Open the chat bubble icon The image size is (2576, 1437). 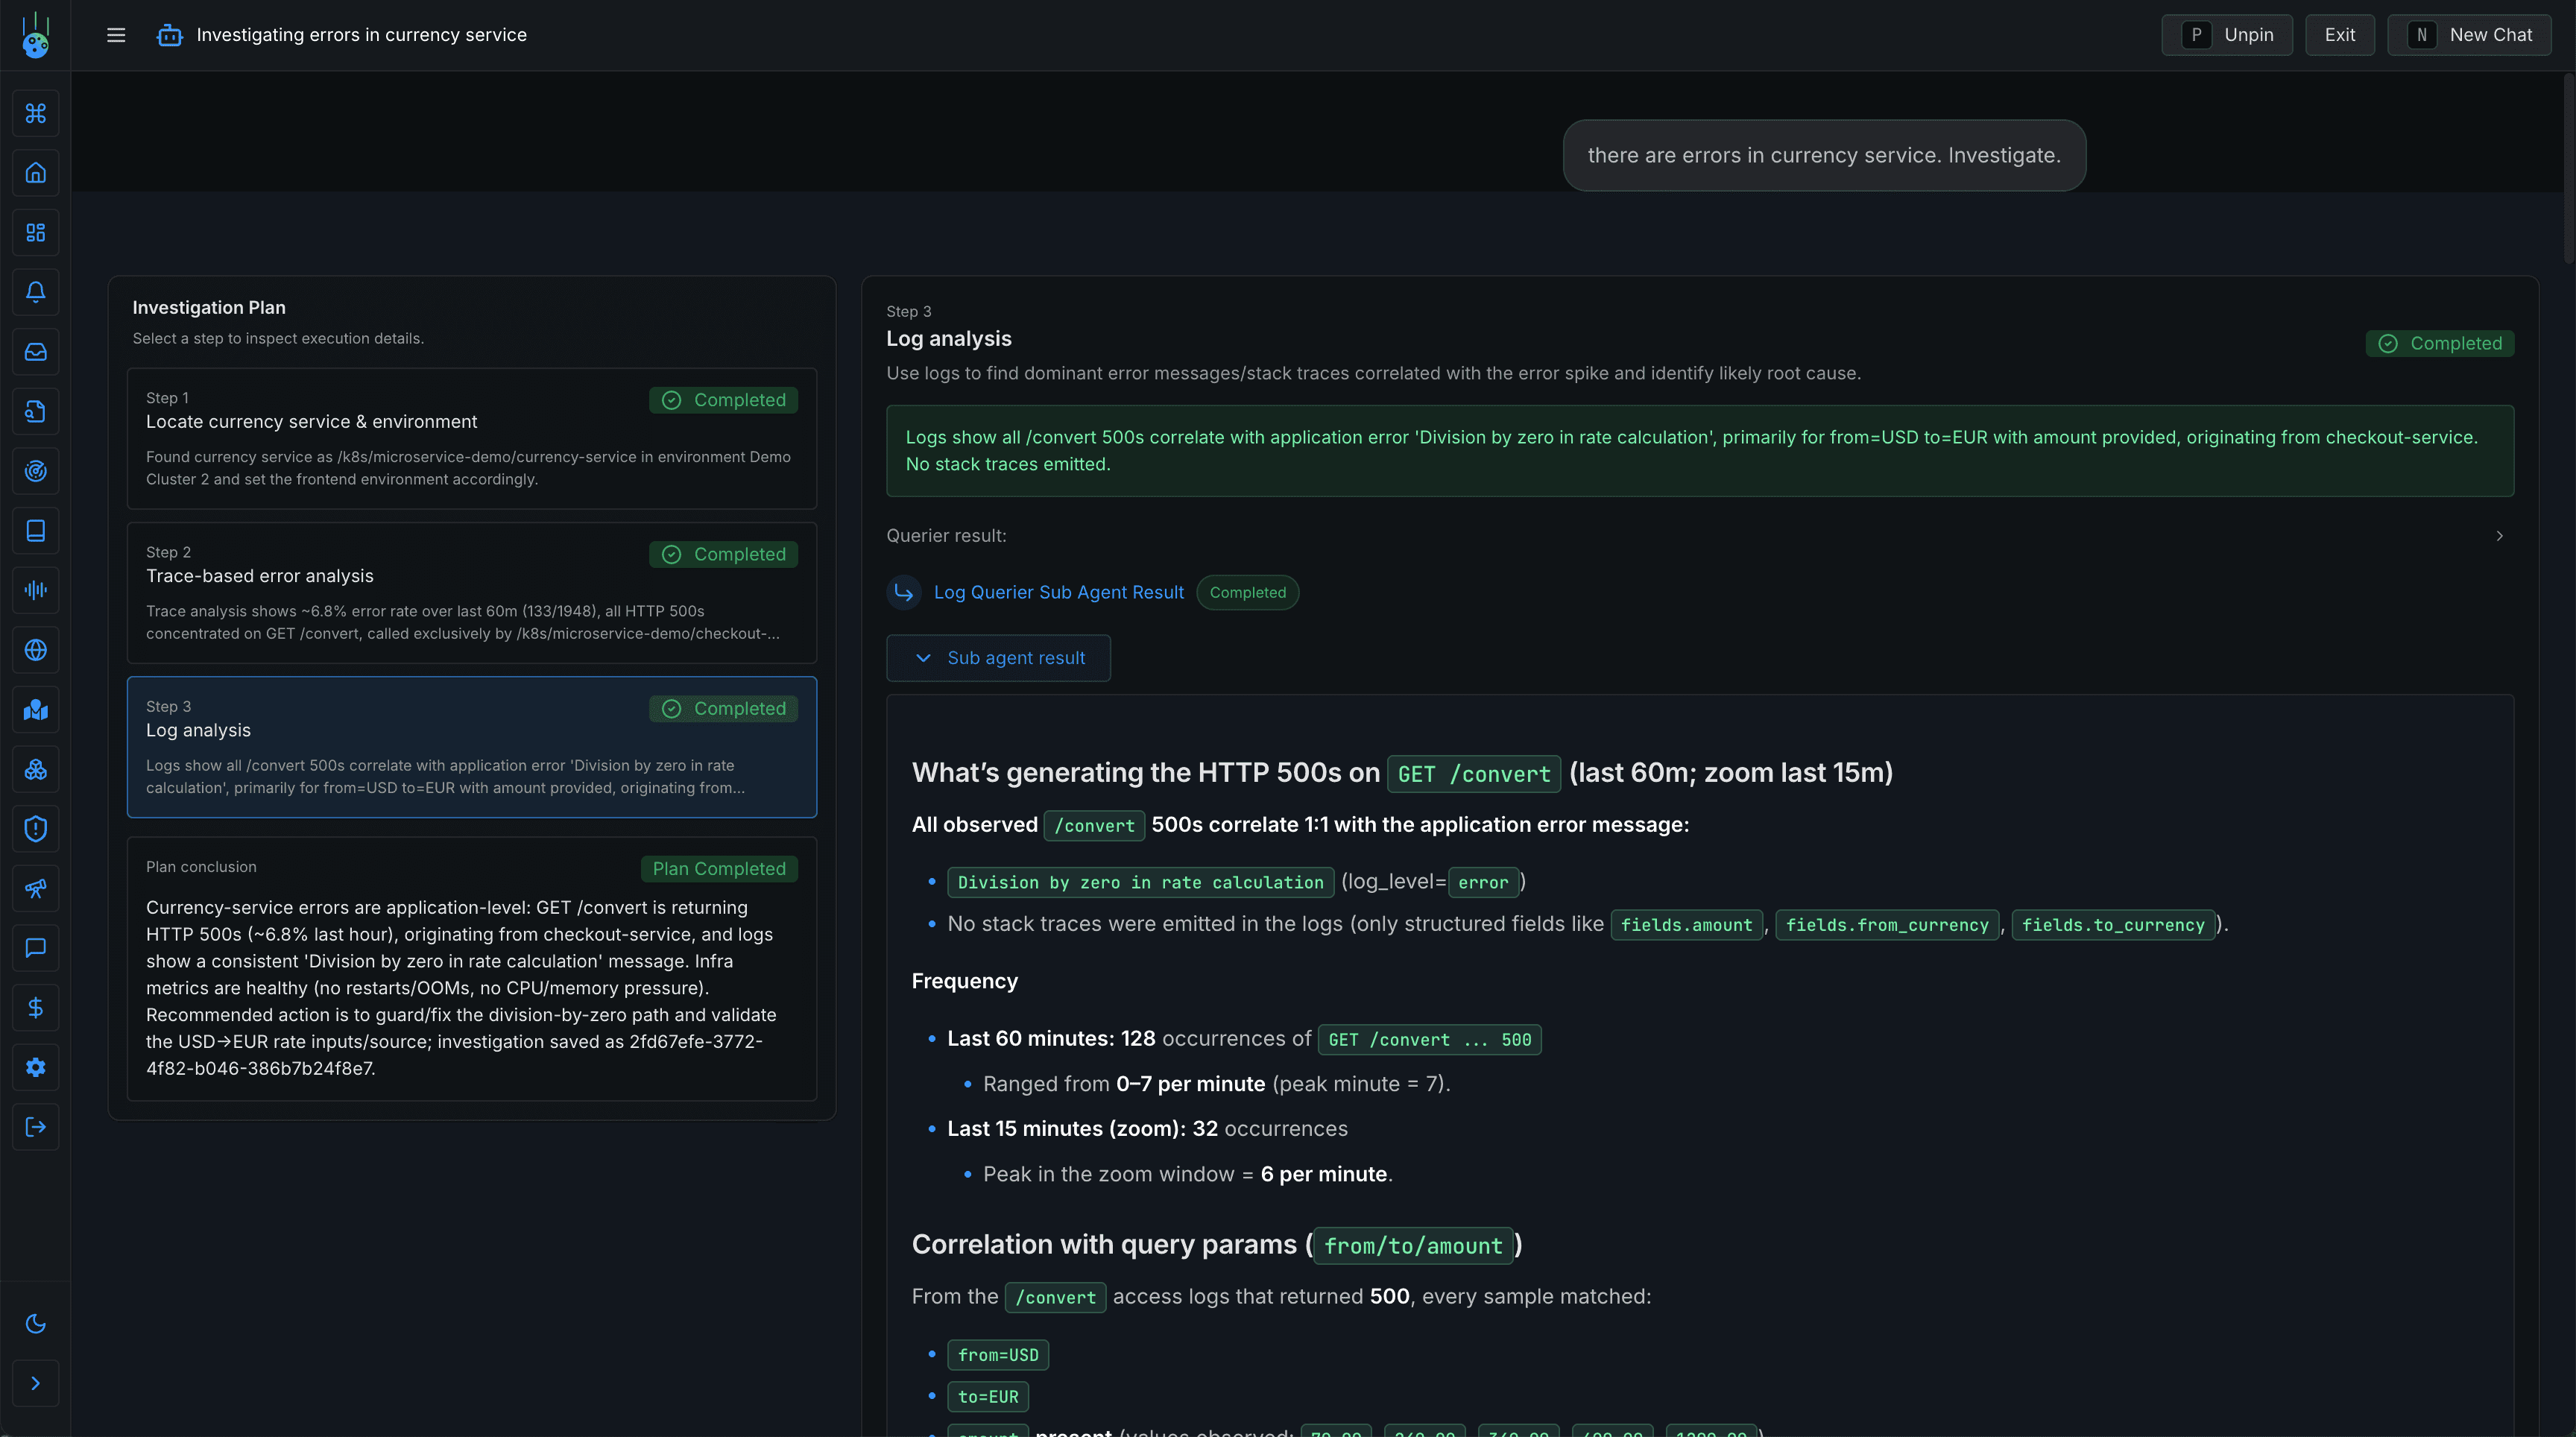click(x=36, y=948)
